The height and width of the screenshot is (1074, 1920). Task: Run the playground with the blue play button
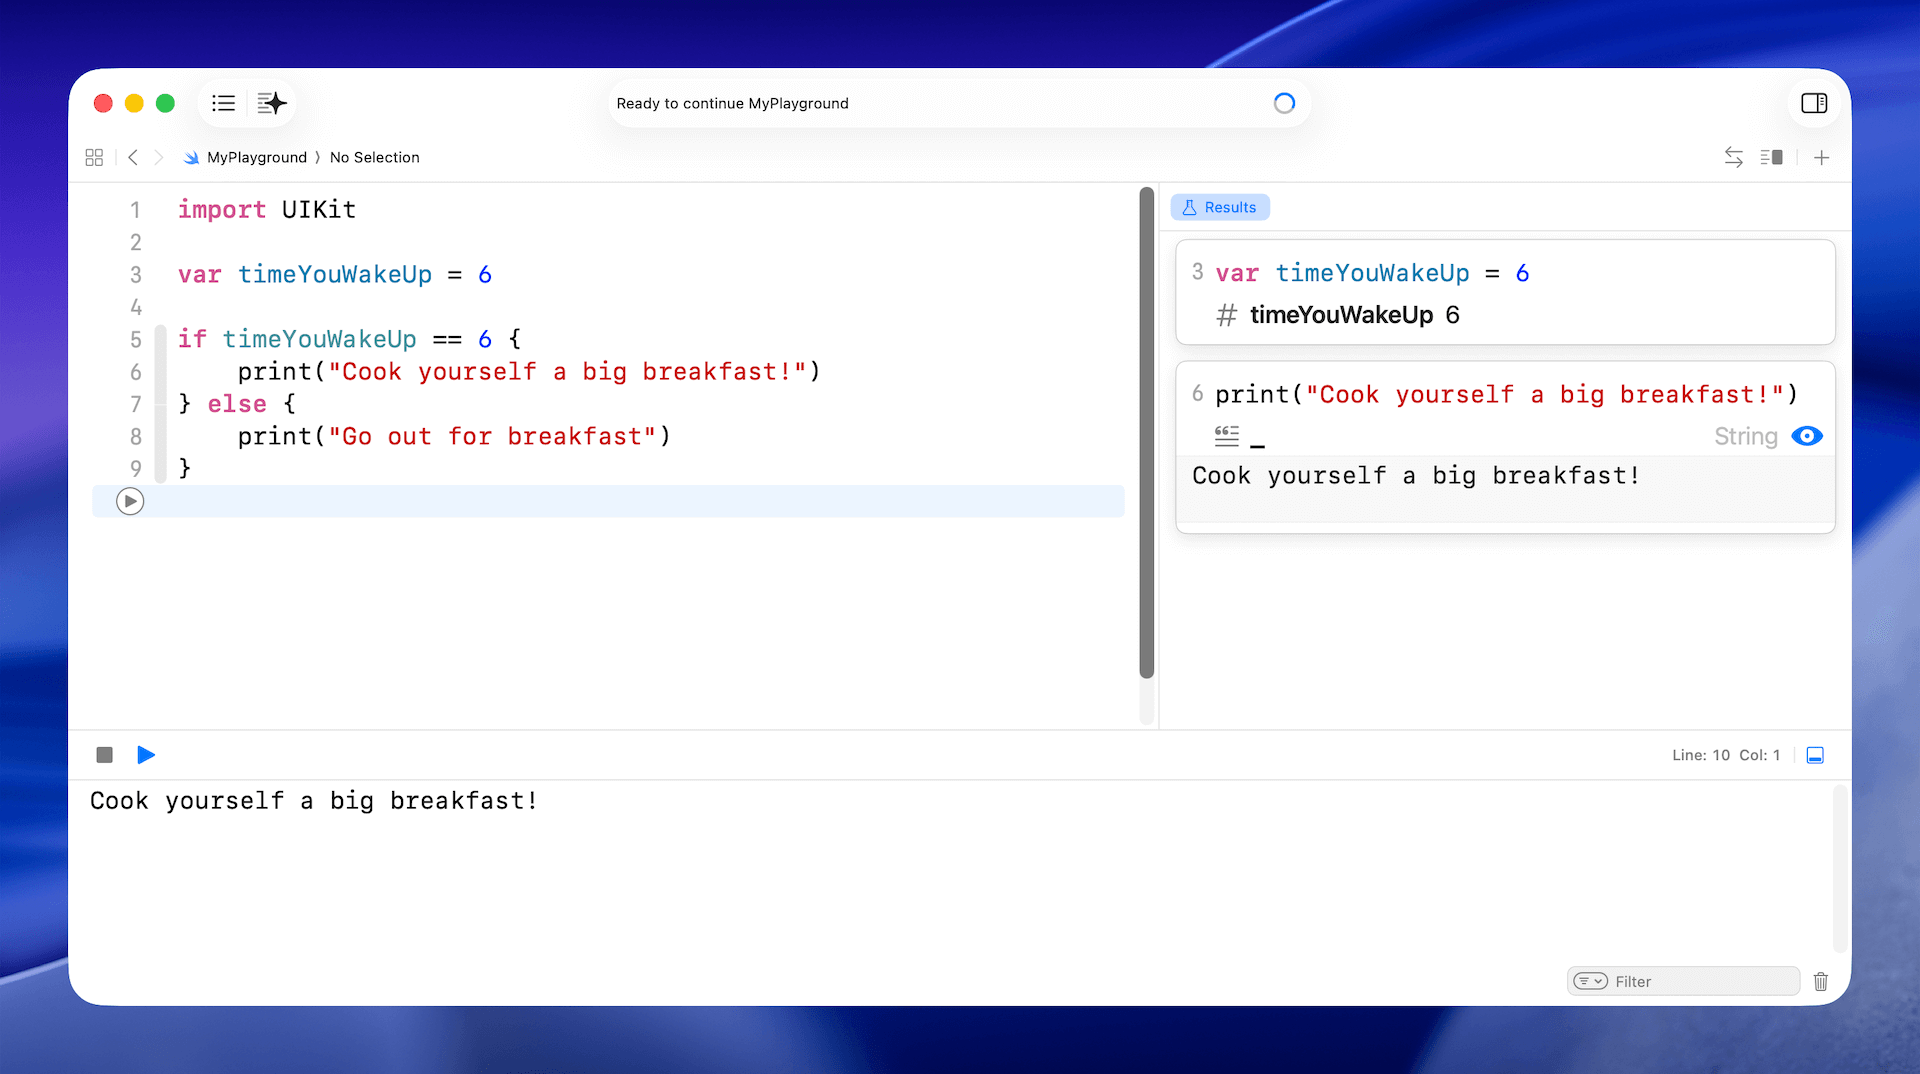coord(146,755)
